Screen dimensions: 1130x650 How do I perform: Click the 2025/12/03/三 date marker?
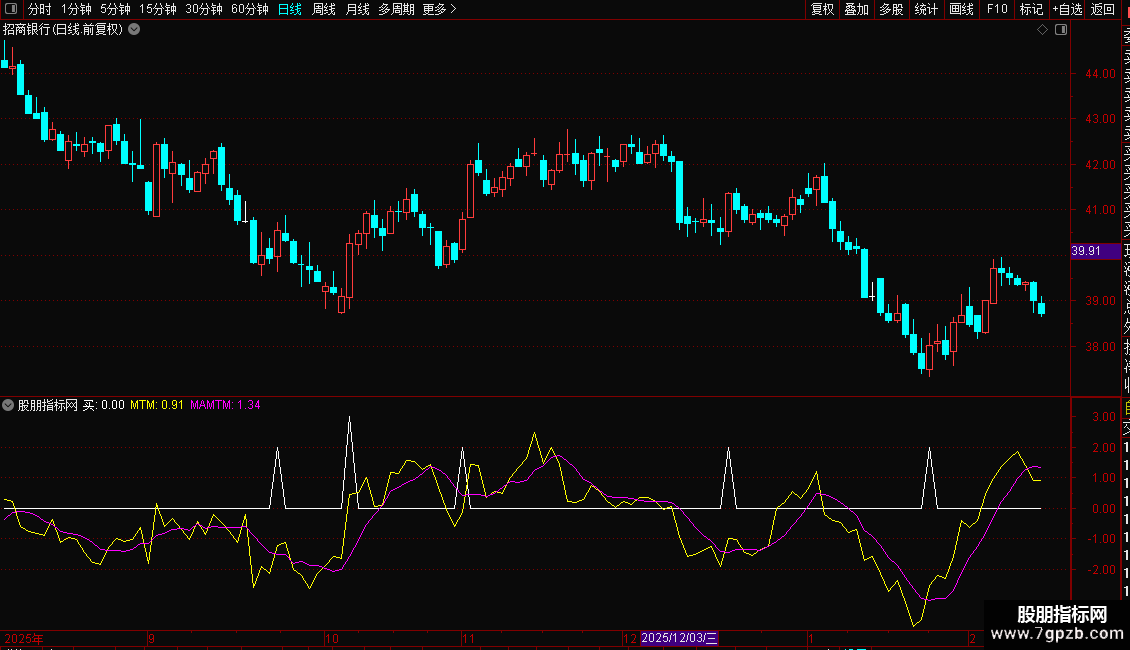(679, 638)
